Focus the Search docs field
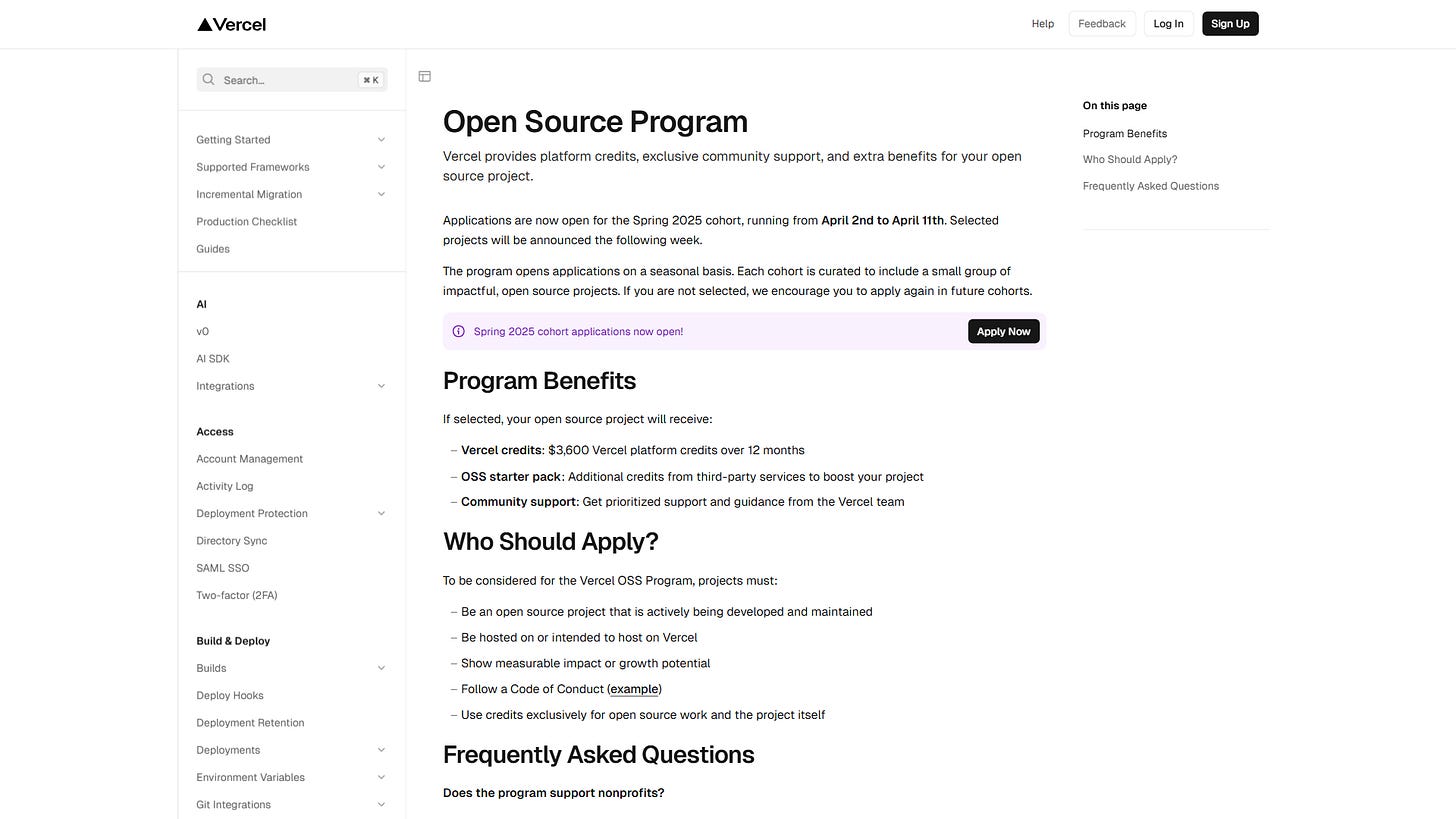 [292, 80]
